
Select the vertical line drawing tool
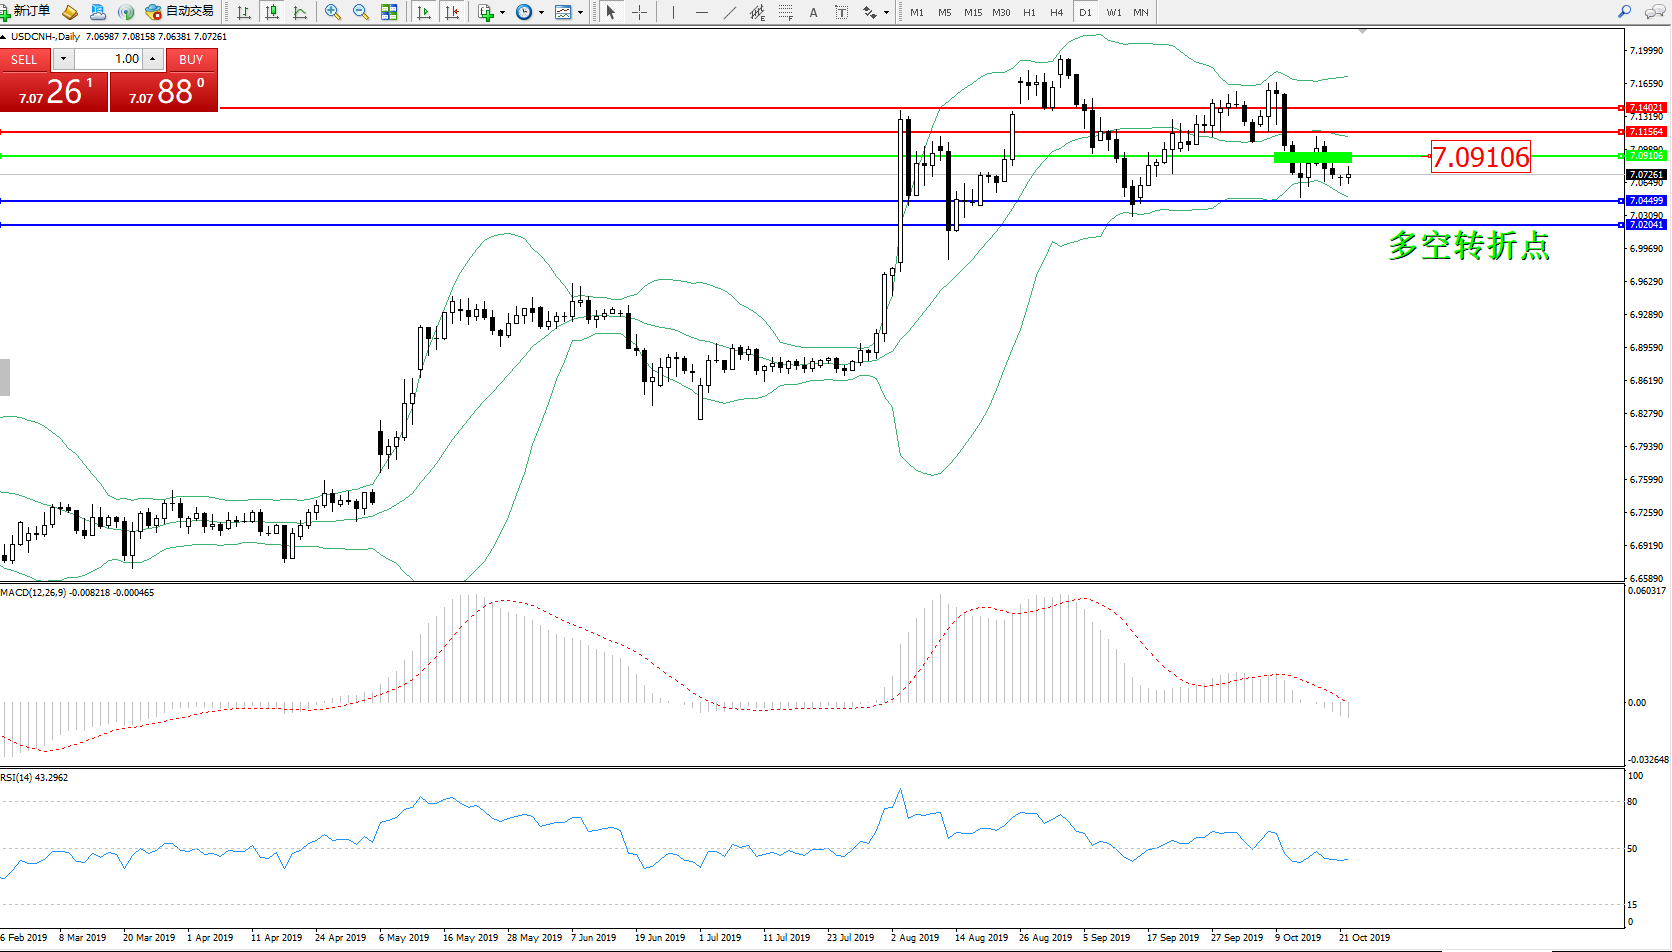click(673, 12)
